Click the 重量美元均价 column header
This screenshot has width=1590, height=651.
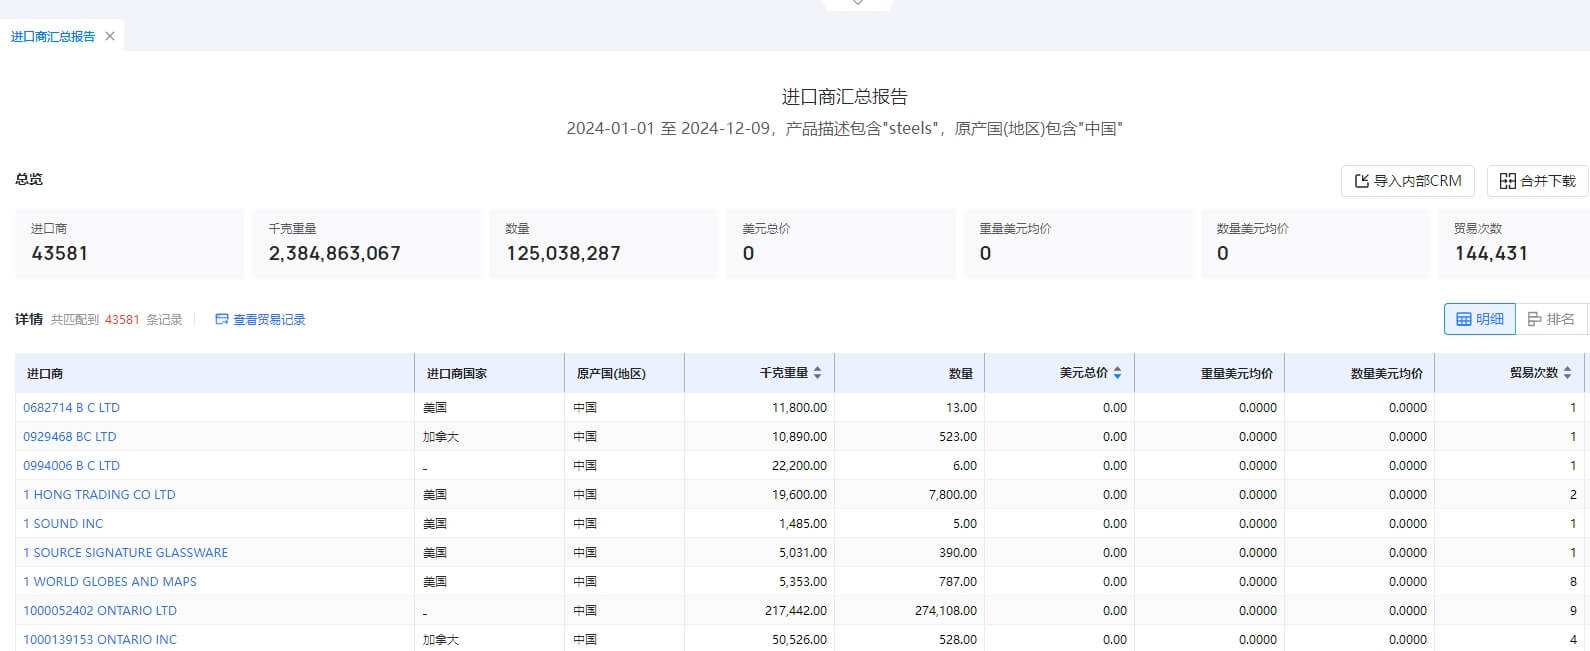point(1210,373)
